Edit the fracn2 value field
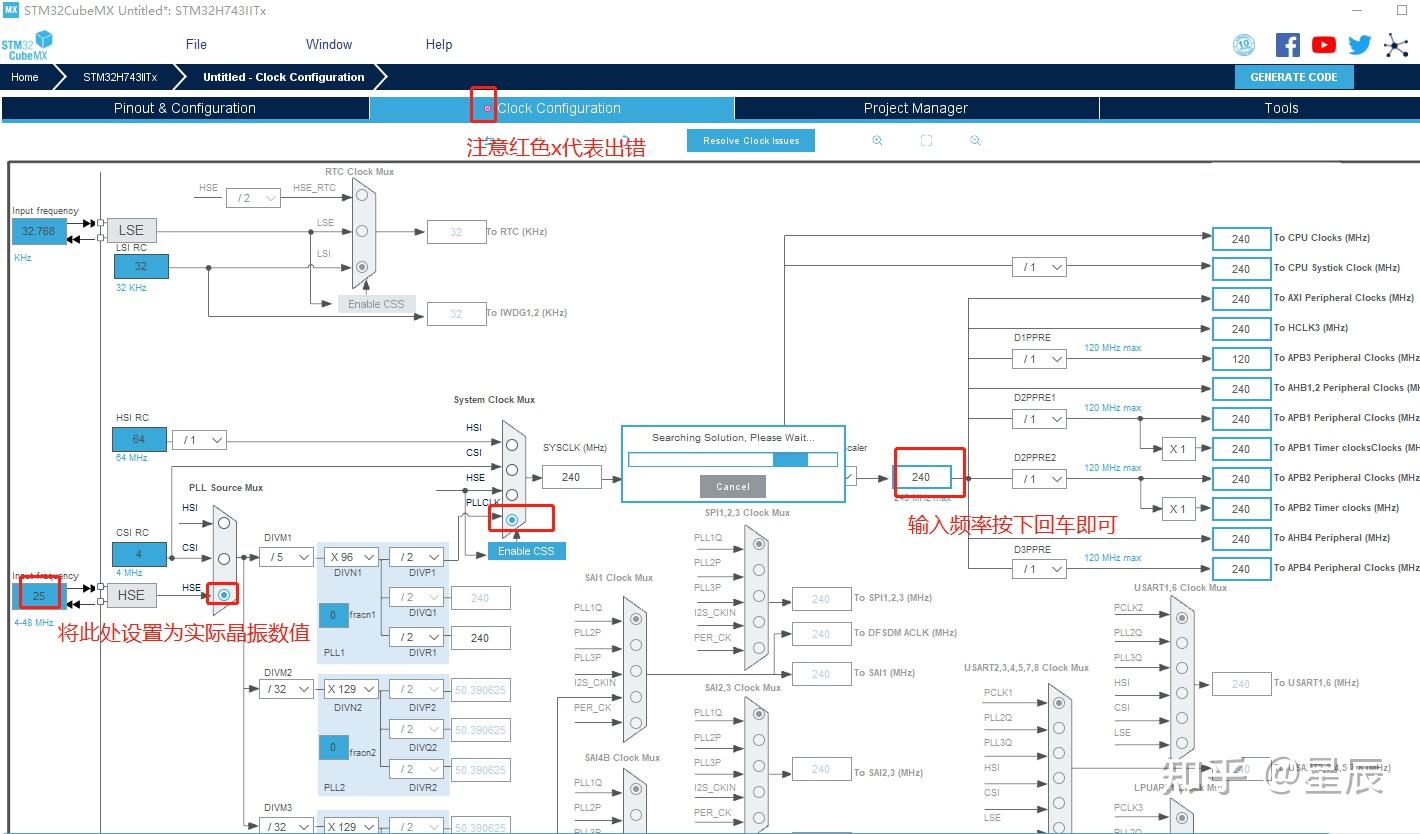Image resolution: width=1420 pixels, height=834 pixels. [x=333, y=747]
